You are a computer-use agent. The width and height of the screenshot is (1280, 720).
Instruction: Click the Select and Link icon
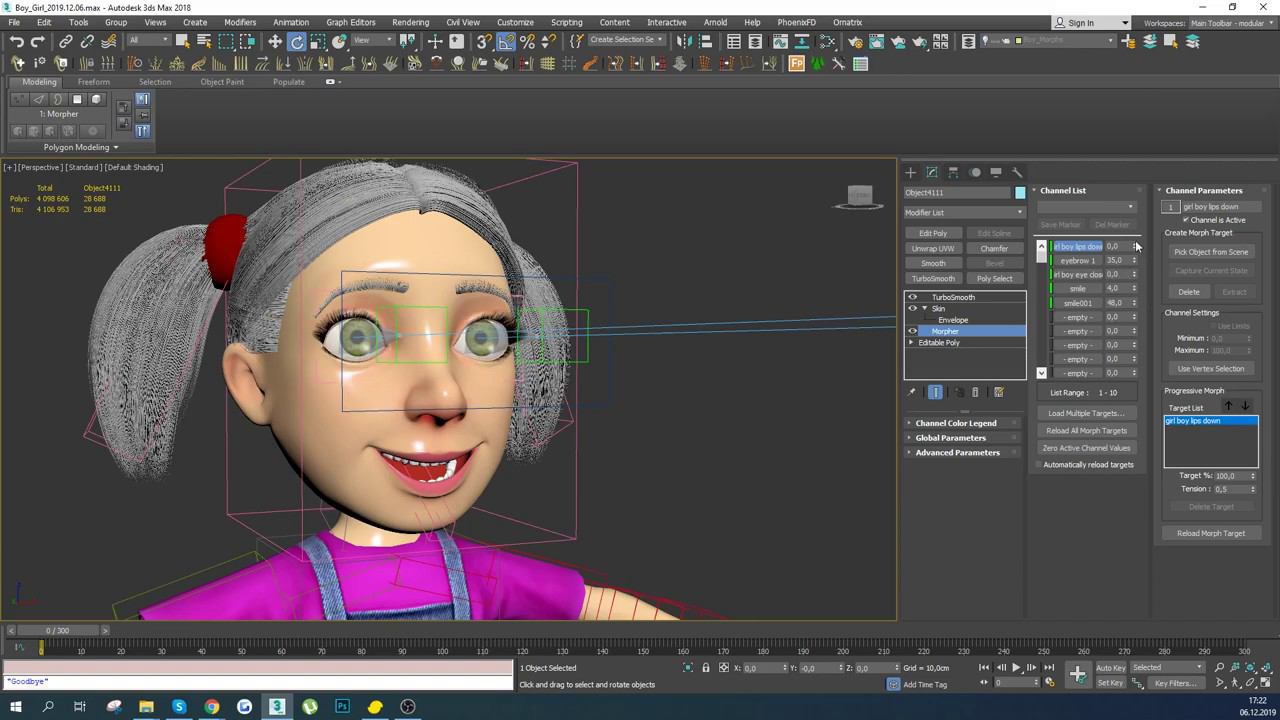point(66,41)
